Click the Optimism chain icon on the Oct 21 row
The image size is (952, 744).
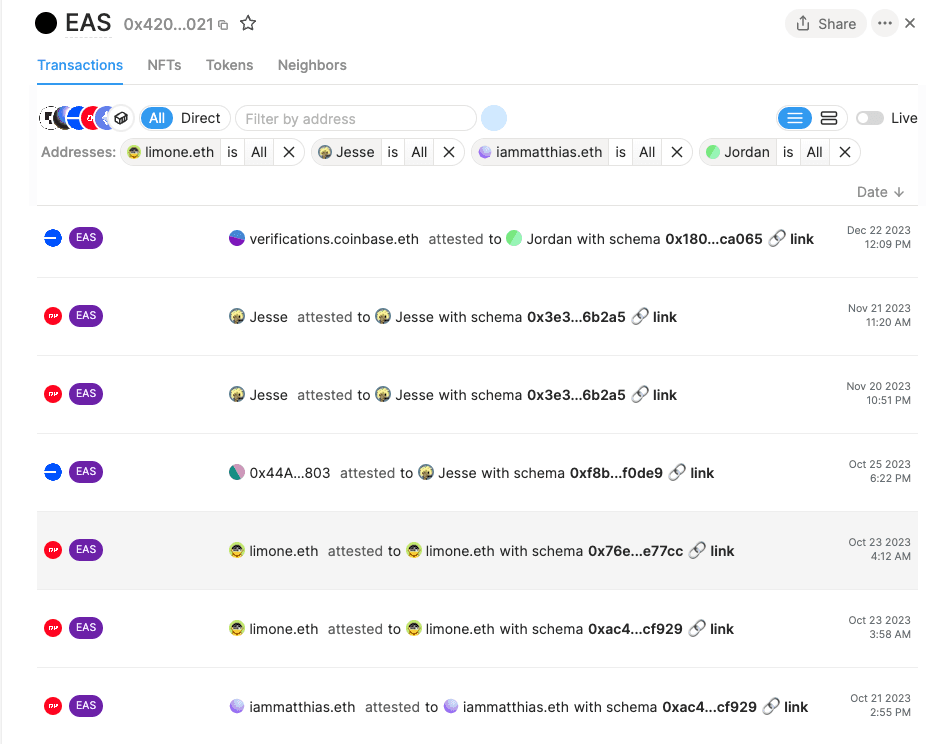point(53,706)
